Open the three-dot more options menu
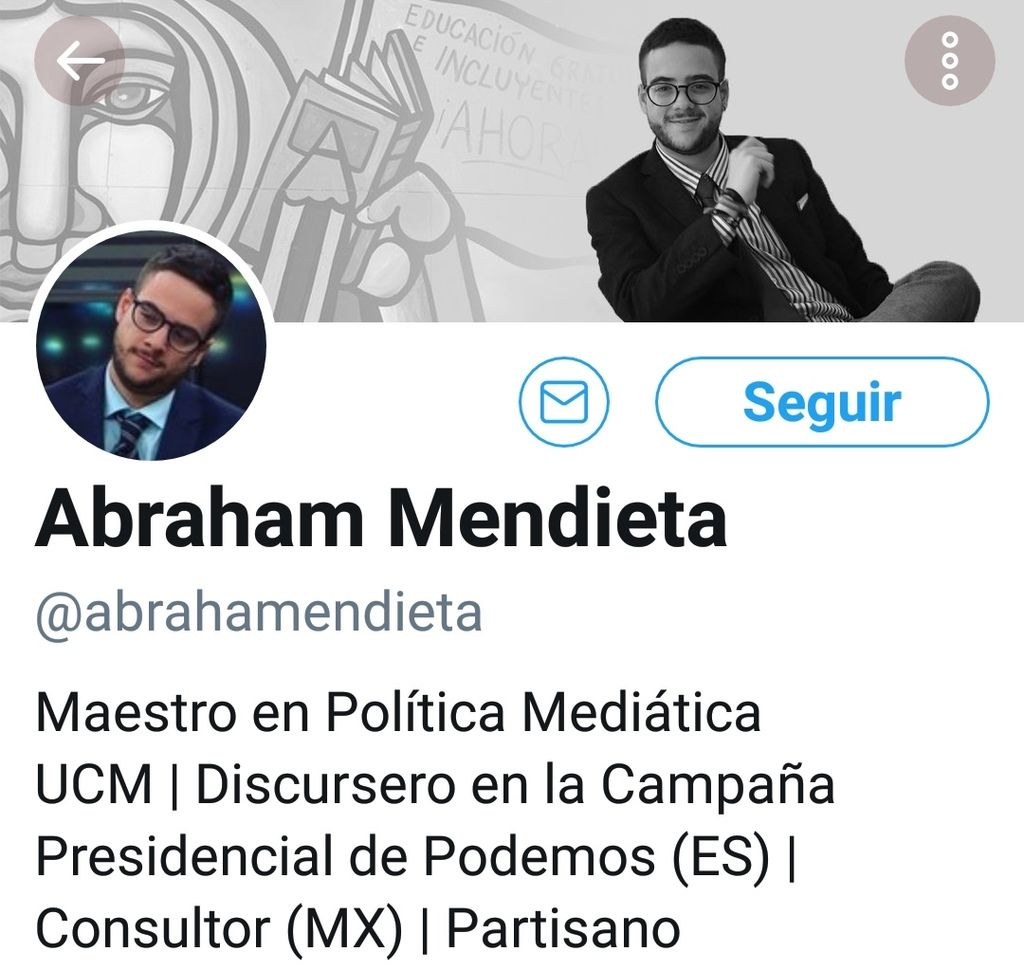Image resolution: width=1024 pixels, height=970 pixels. pyautogui.click(x=950, y=61)
